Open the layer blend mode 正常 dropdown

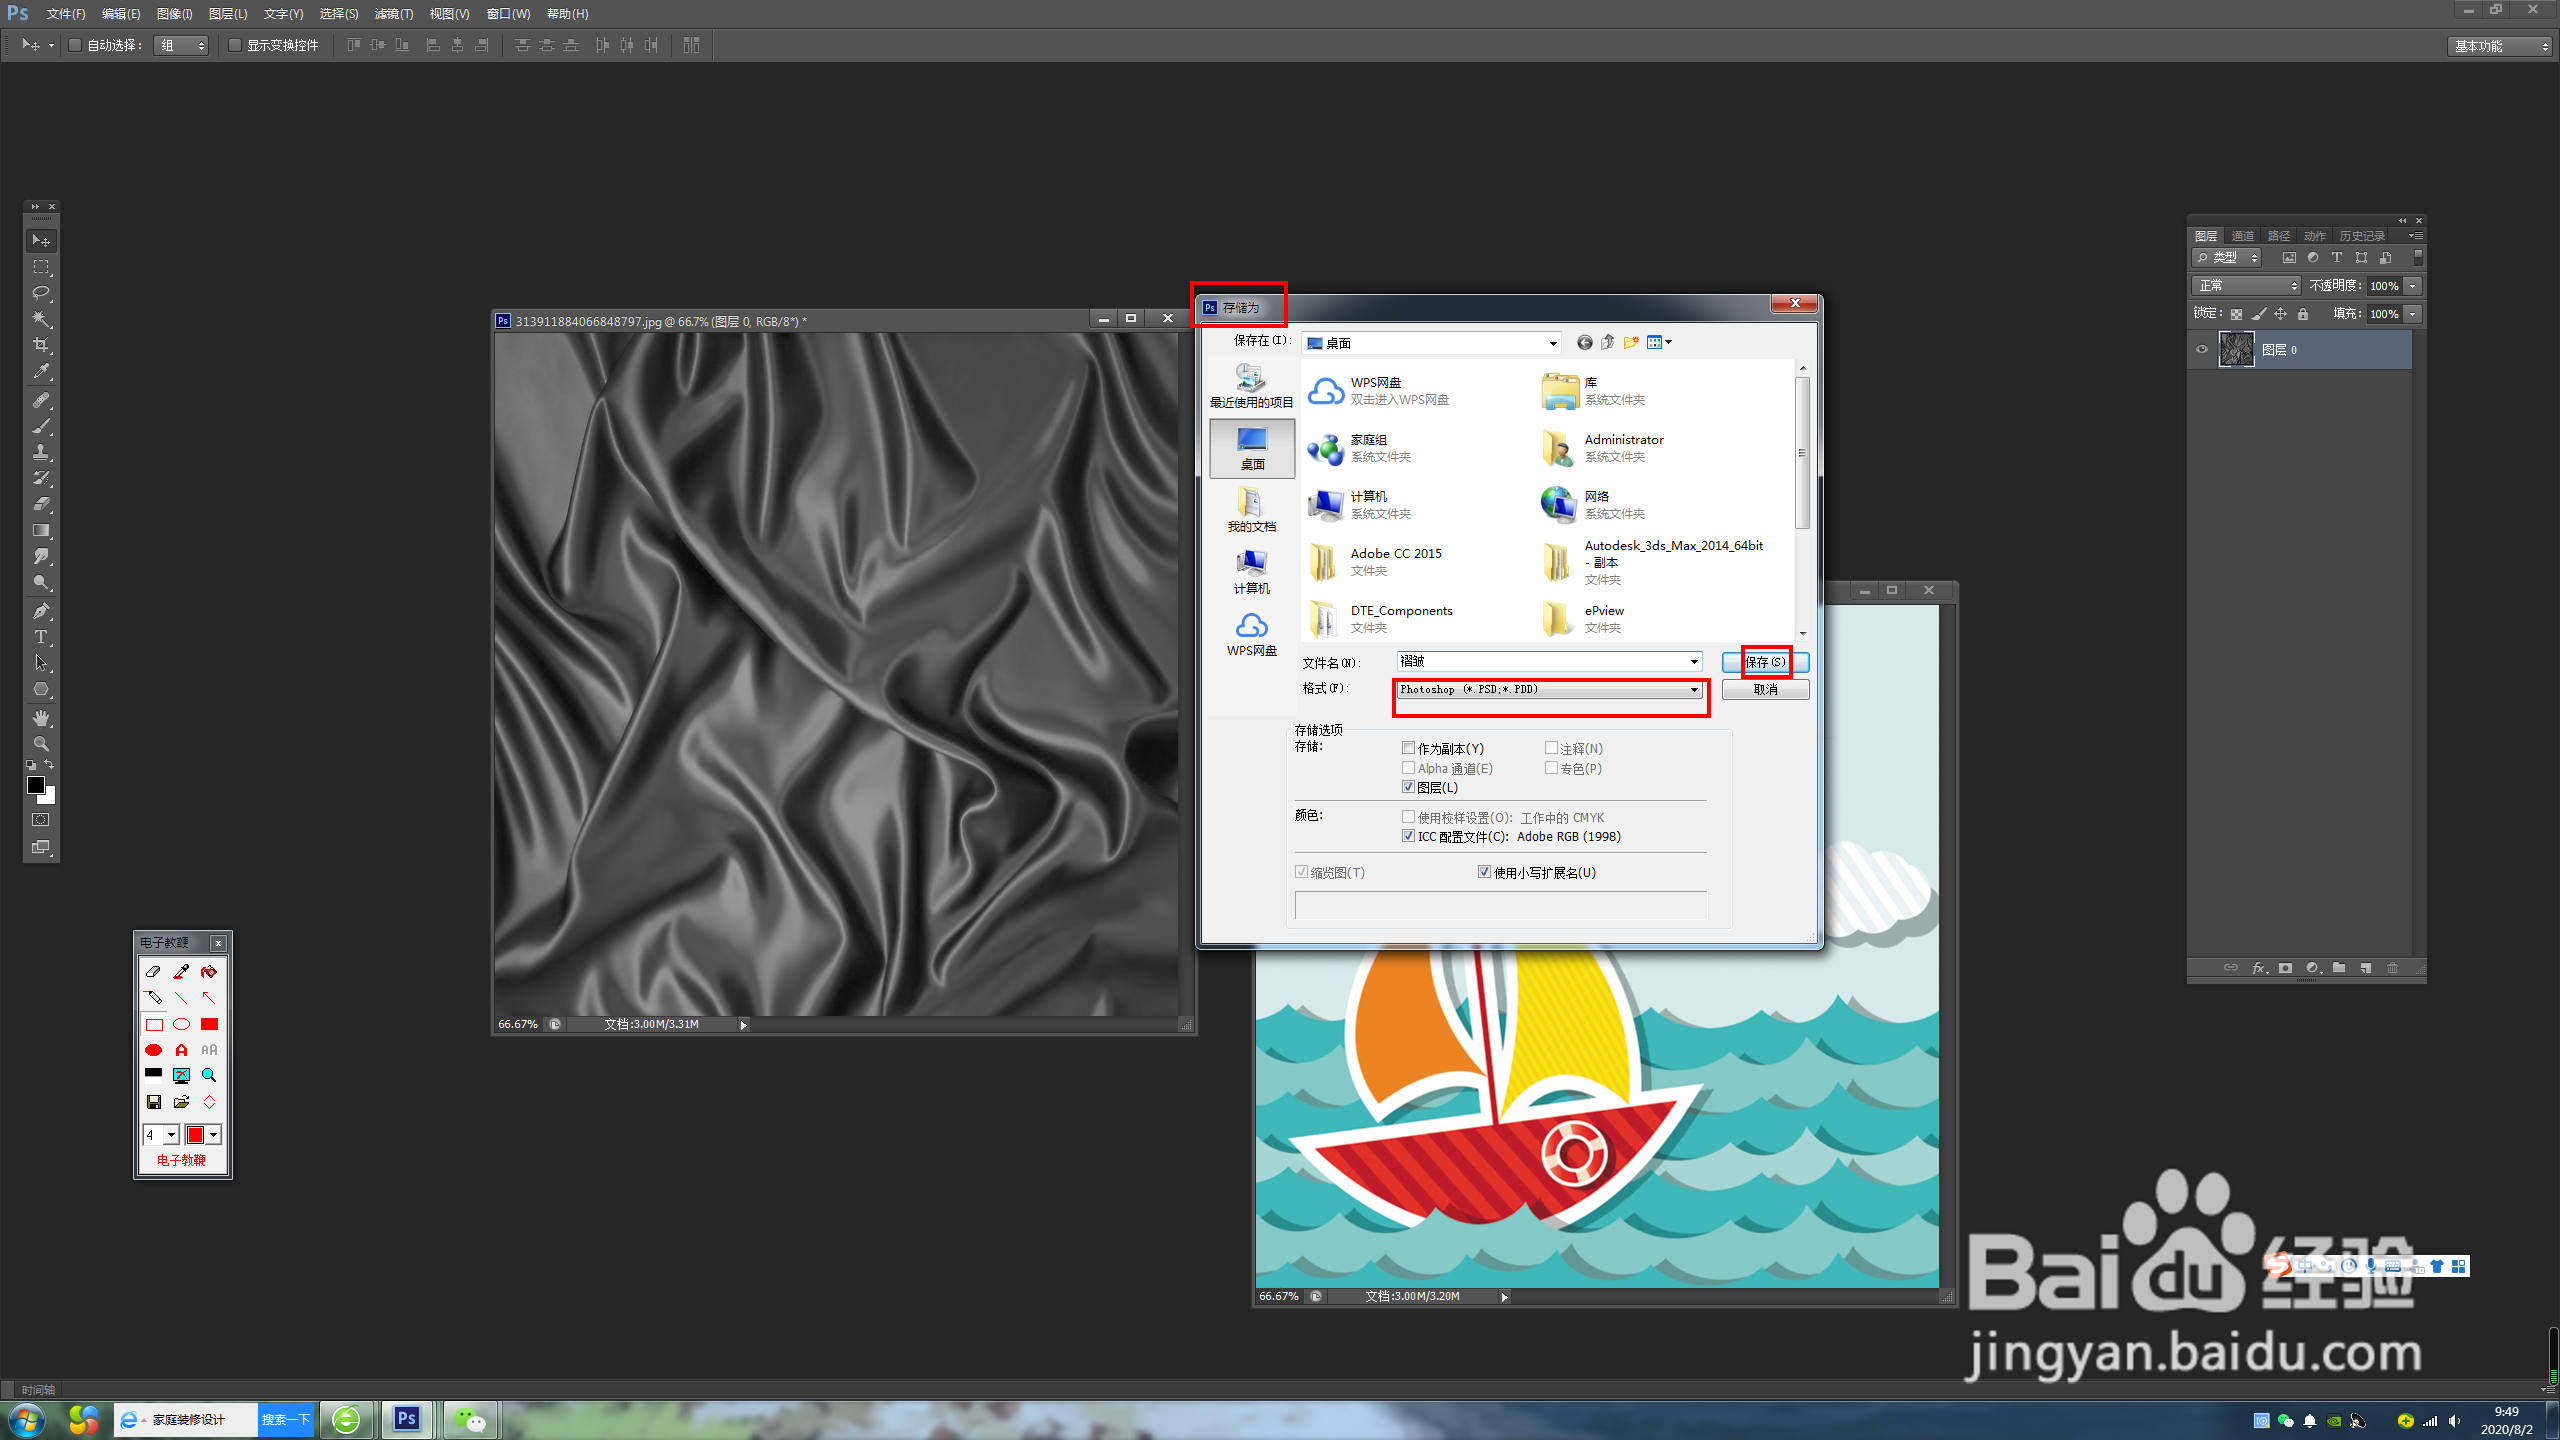2246,286
